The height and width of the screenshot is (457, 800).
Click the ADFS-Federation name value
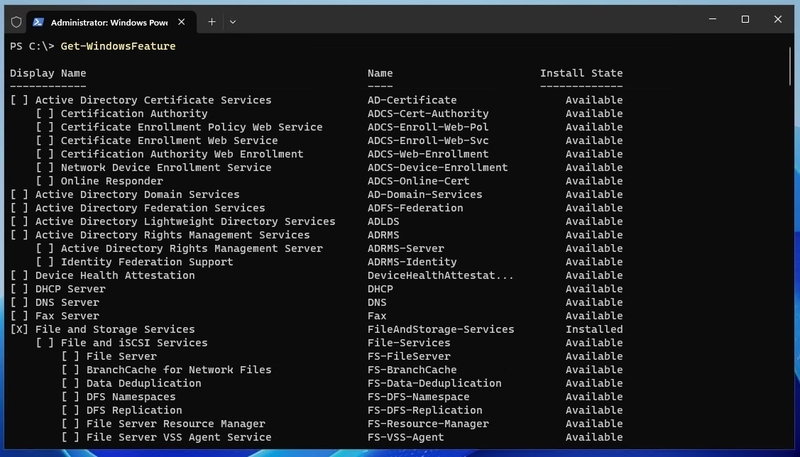[415, 208]
